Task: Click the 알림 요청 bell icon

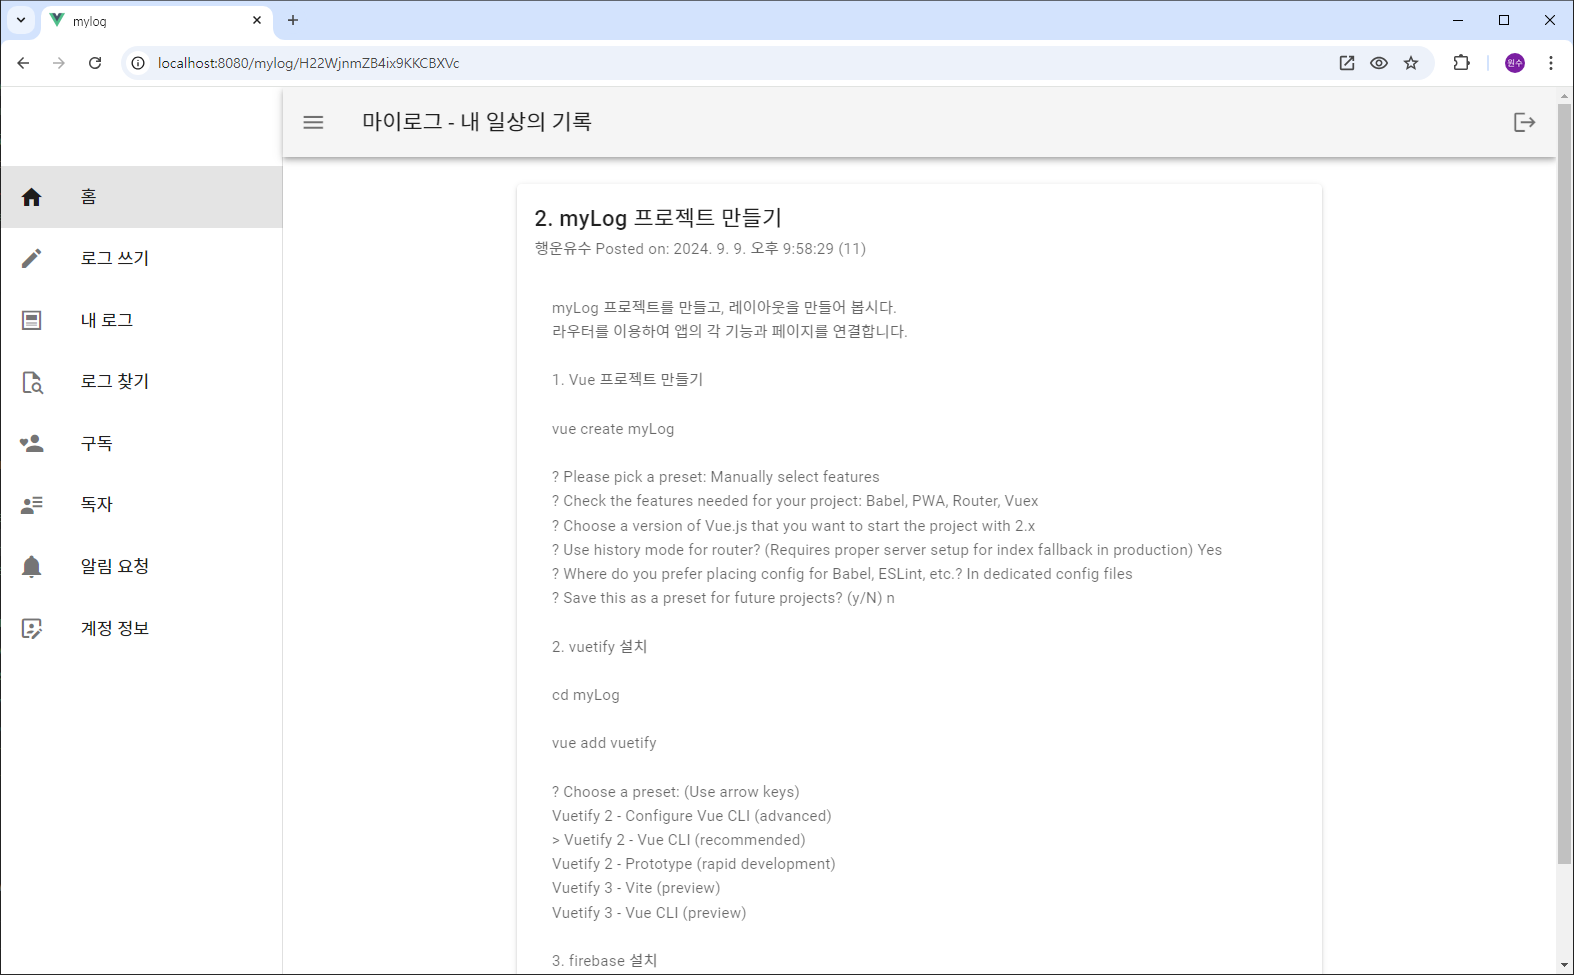Action: coord(32,567)
